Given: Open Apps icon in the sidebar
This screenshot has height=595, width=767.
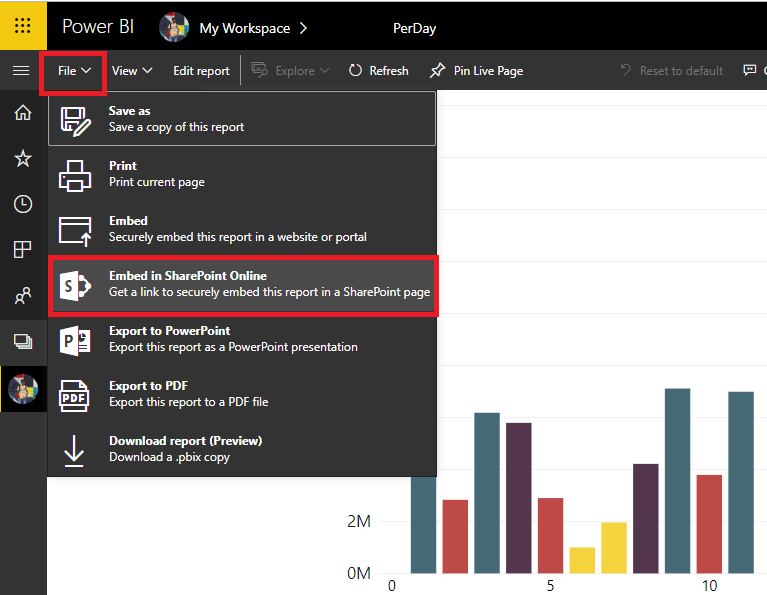Looking at the screenshot, I should pos(23,250).
